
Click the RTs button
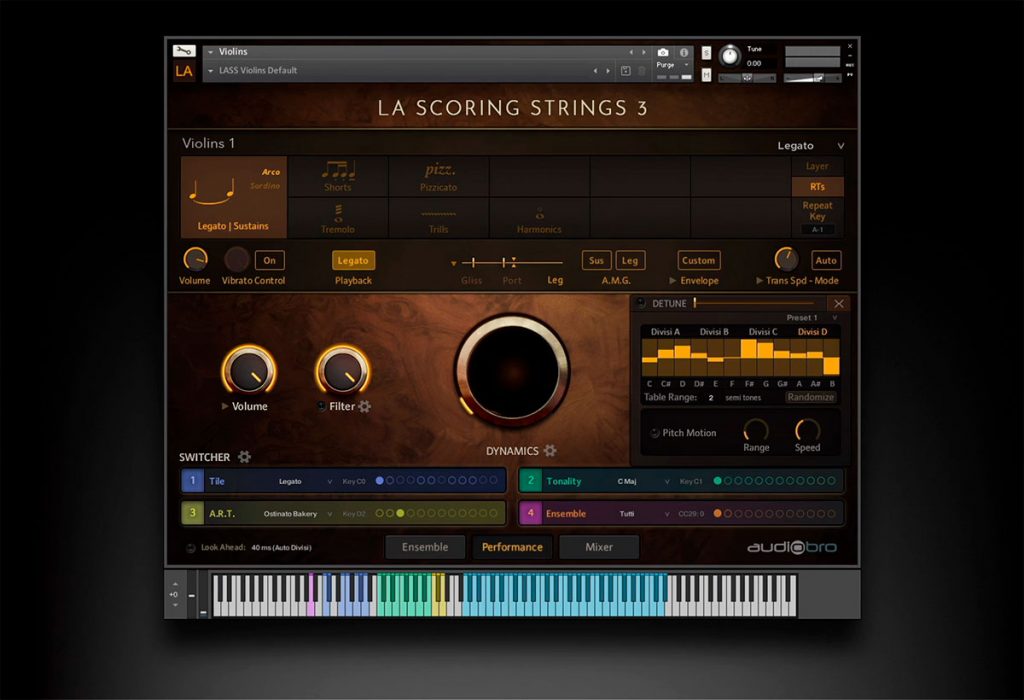[x=817, y=187]
